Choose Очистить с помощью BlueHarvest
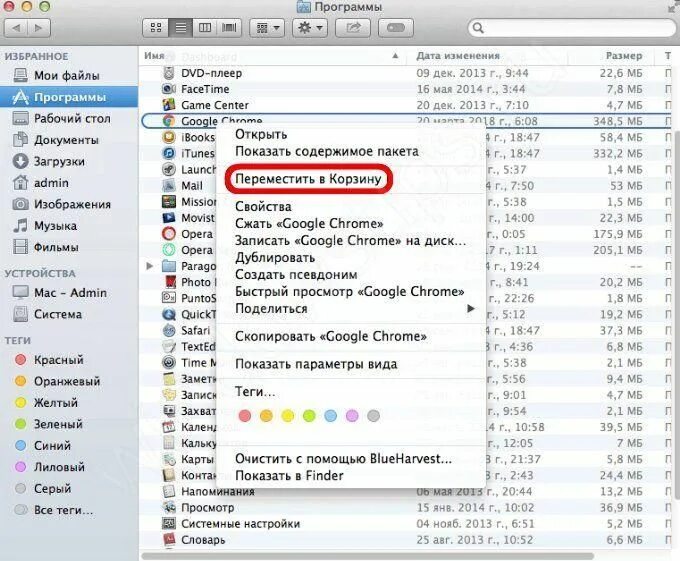 tap(350, 459)
